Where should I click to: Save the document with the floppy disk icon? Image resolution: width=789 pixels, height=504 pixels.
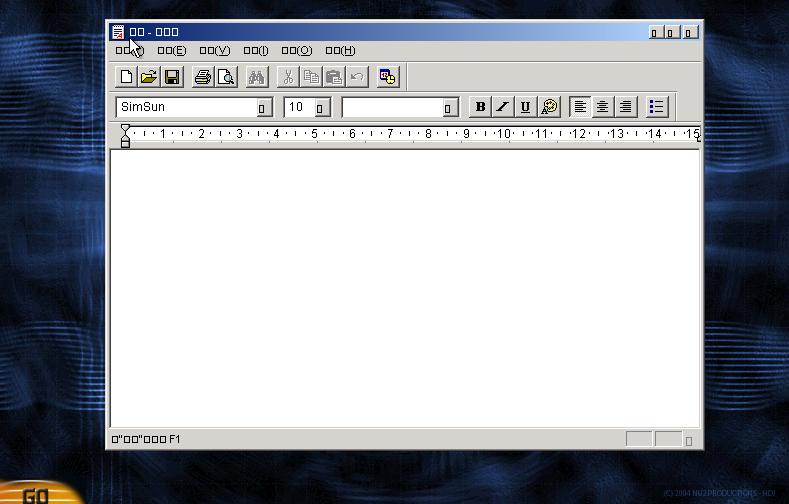172,77
